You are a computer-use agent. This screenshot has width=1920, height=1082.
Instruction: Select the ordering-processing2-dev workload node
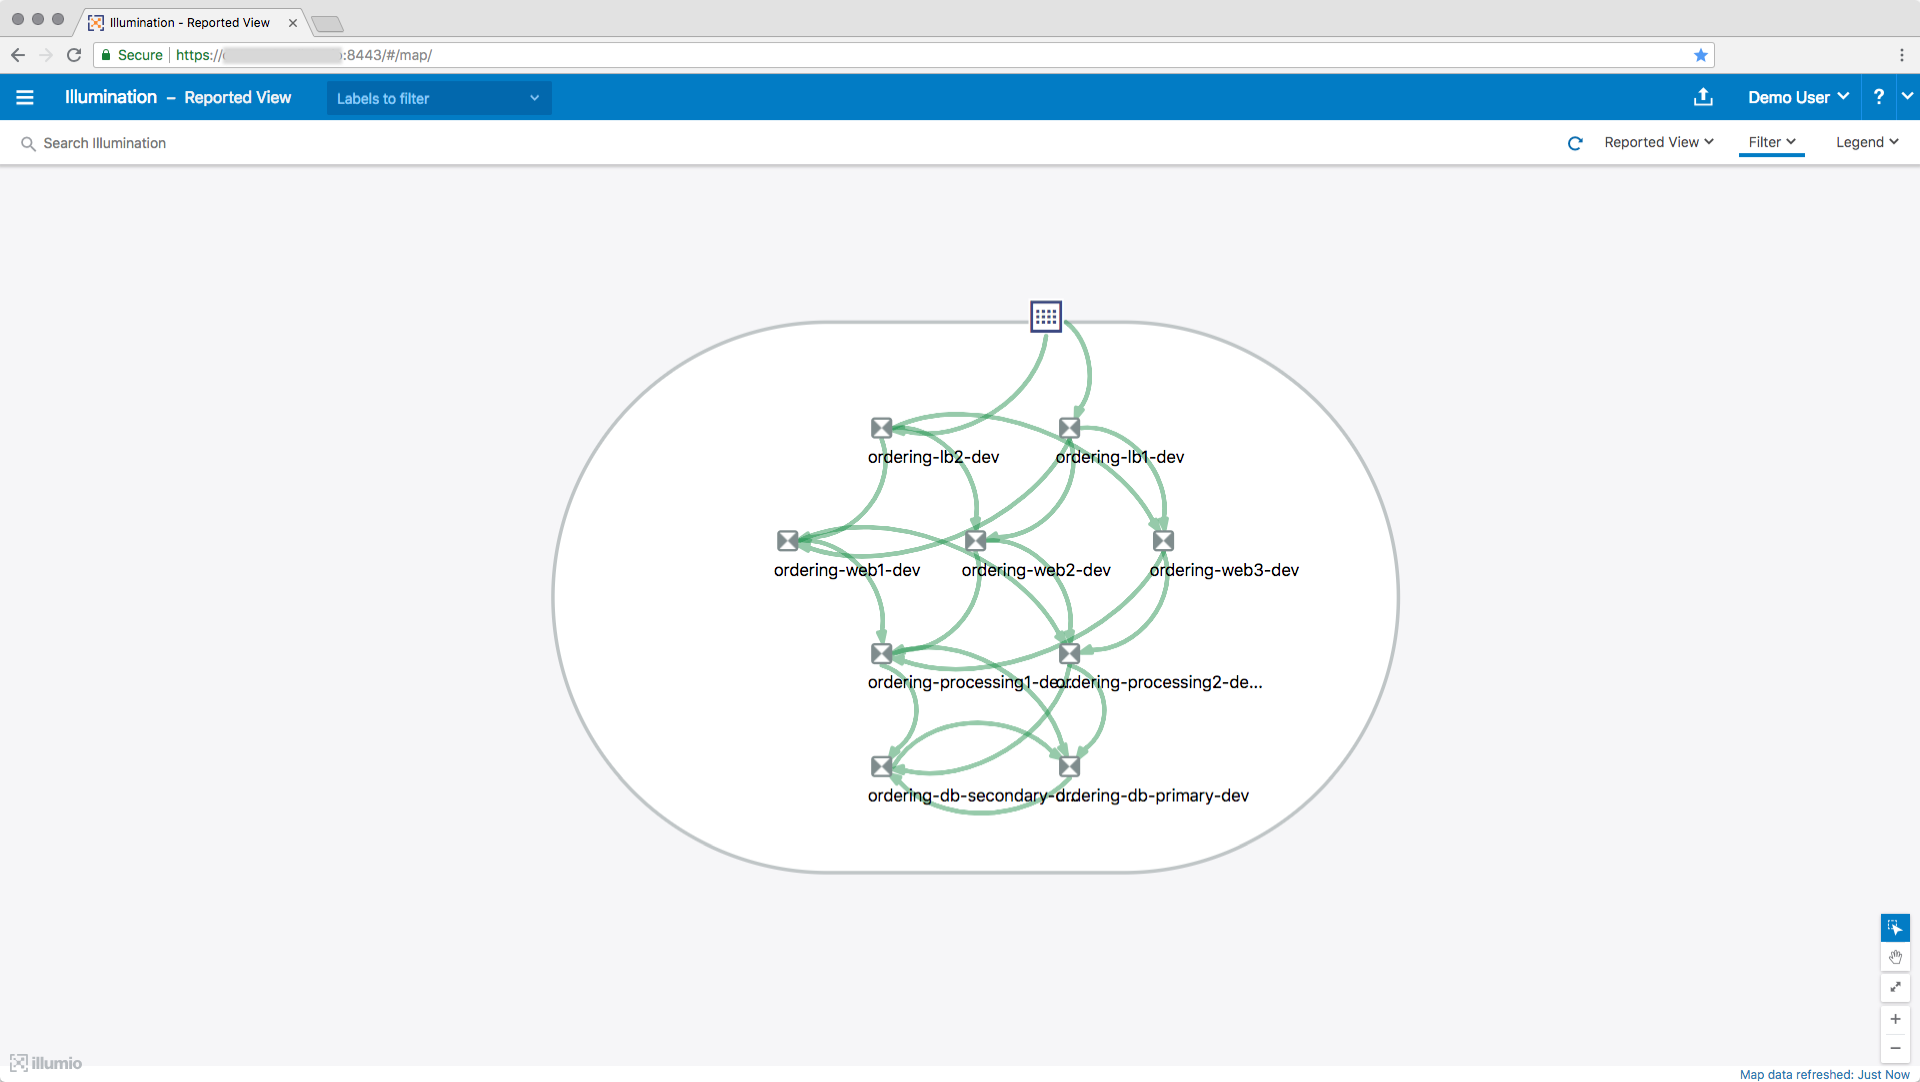click(x=1069, y=654)
